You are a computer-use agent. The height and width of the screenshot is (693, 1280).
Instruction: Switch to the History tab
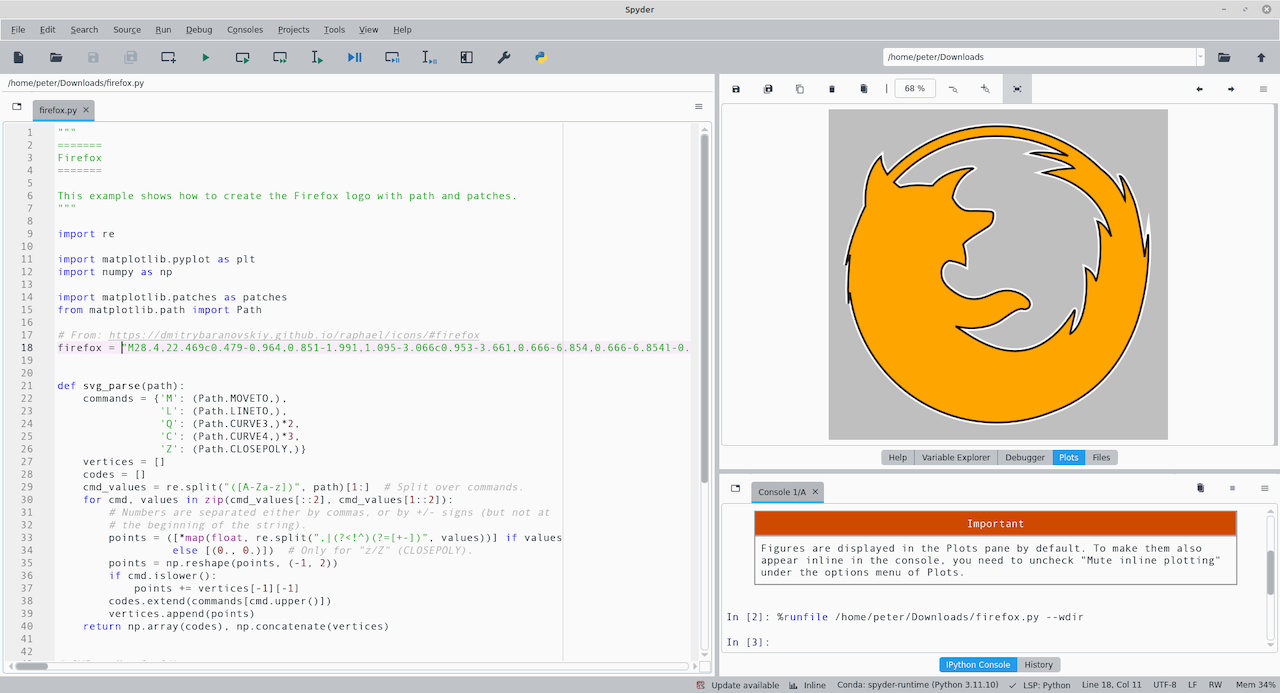1039,664
